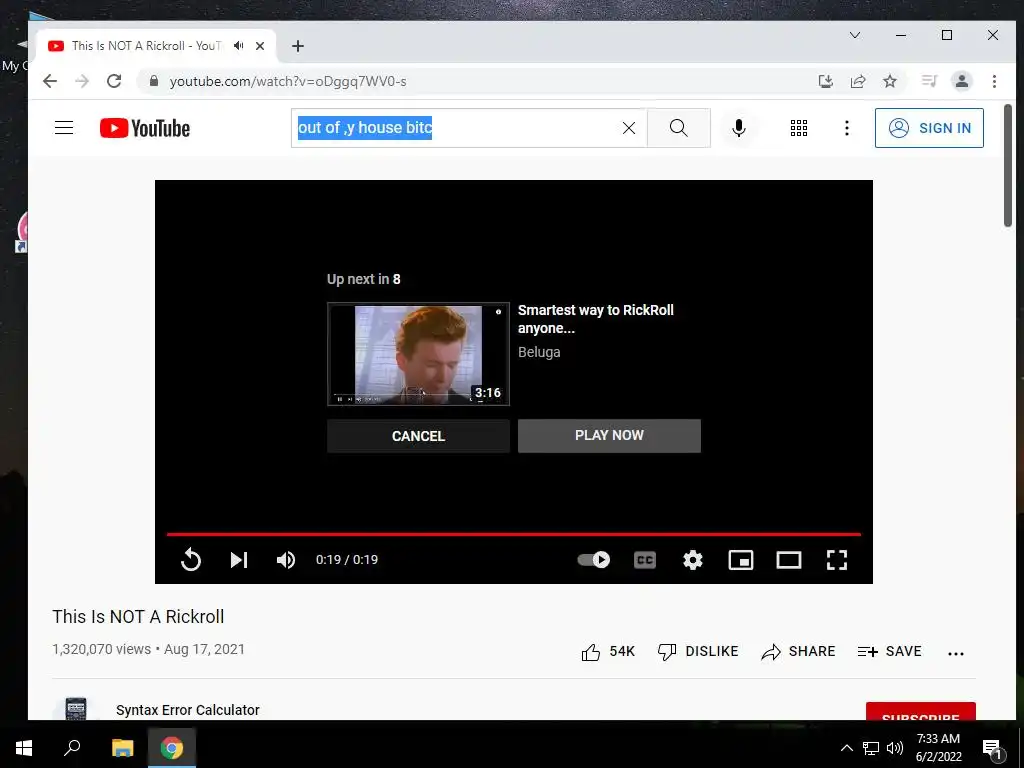Click Syntax Error Calculator channel avatar
1024x768 pixels.
(x=76, y=709)
